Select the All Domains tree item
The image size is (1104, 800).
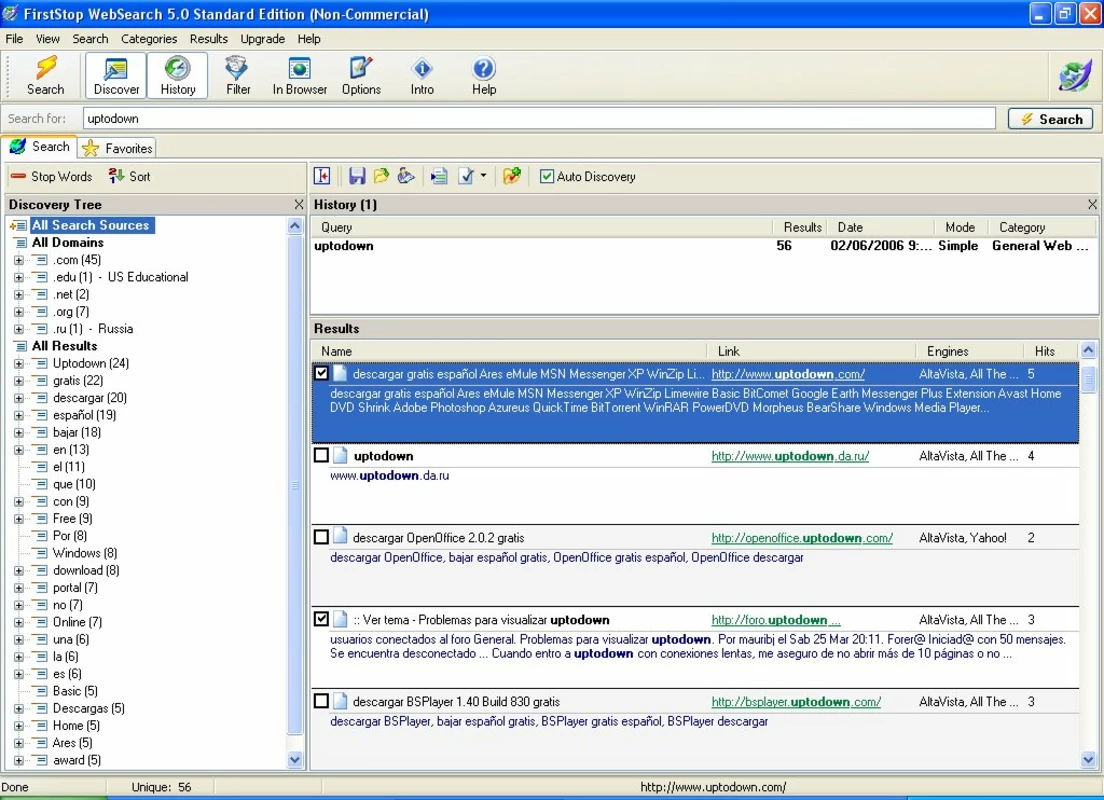tap(68, 243)
